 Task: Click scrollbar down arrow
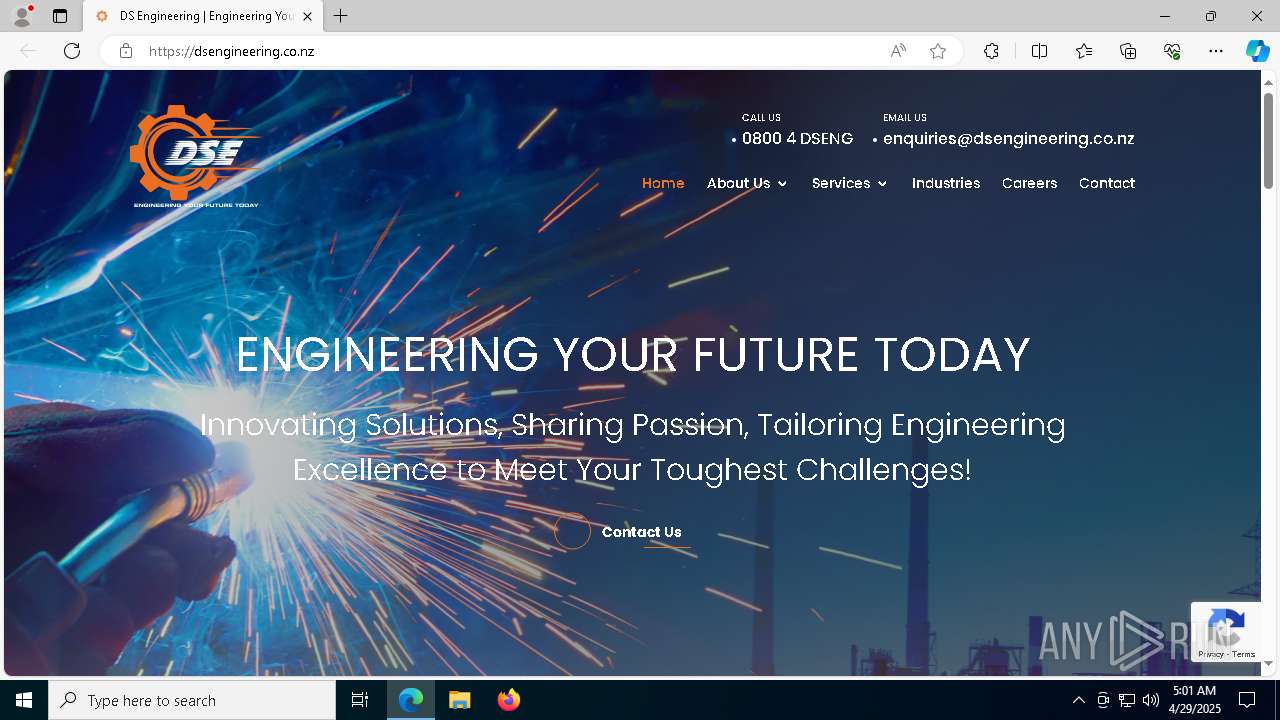coord(1268,663)
